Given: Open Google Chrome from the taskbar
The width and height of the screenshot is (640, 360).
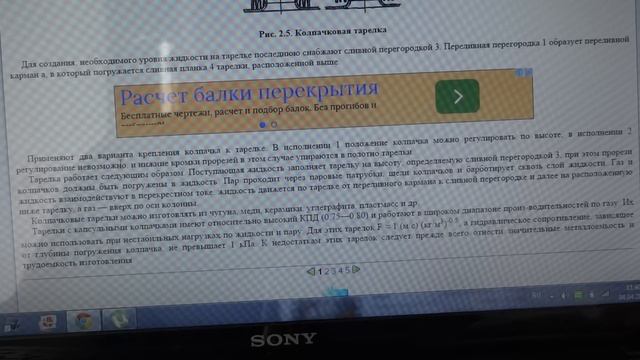Looking at the screenshot, I should pos(83,321).
